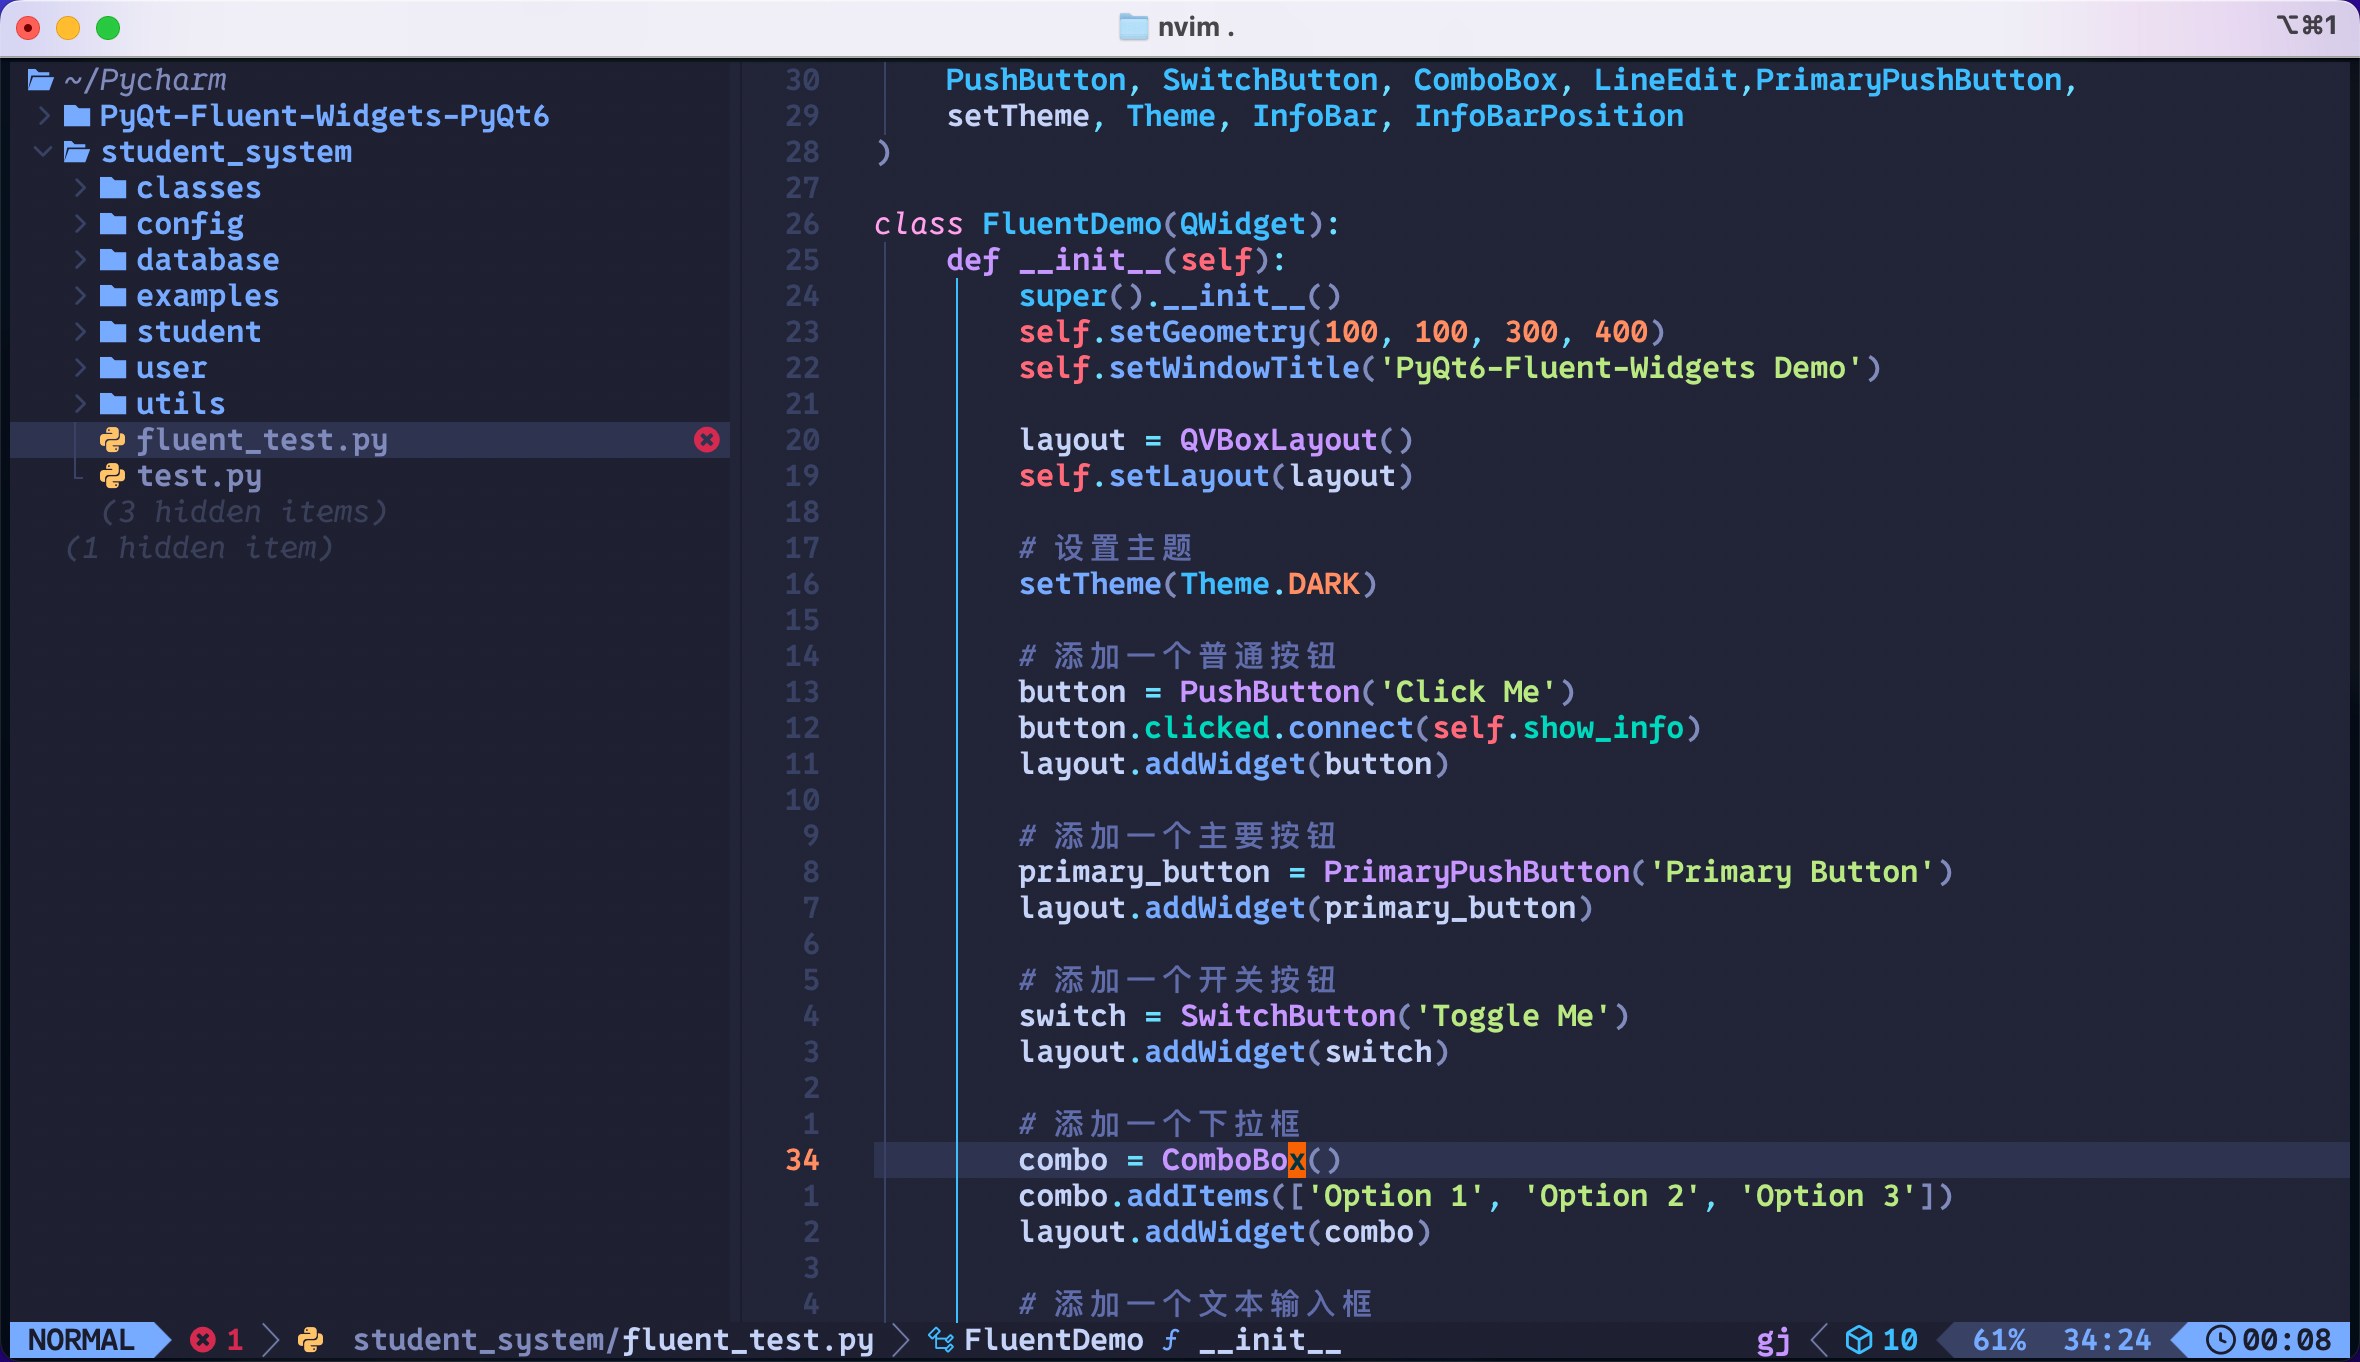The image size is (2360, 1362).
Task: Click the class symbol icon before FluentDemo
Action: [941, 1340]
